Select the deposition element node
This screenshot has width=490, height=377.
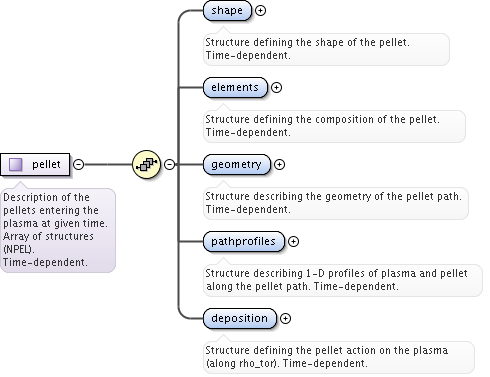[240, 318]
